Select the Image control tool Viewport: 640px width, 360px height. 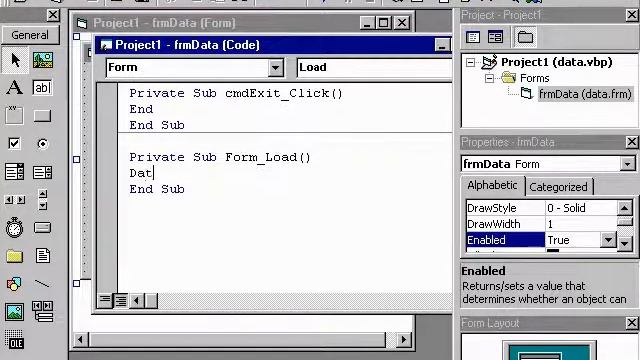14,312
